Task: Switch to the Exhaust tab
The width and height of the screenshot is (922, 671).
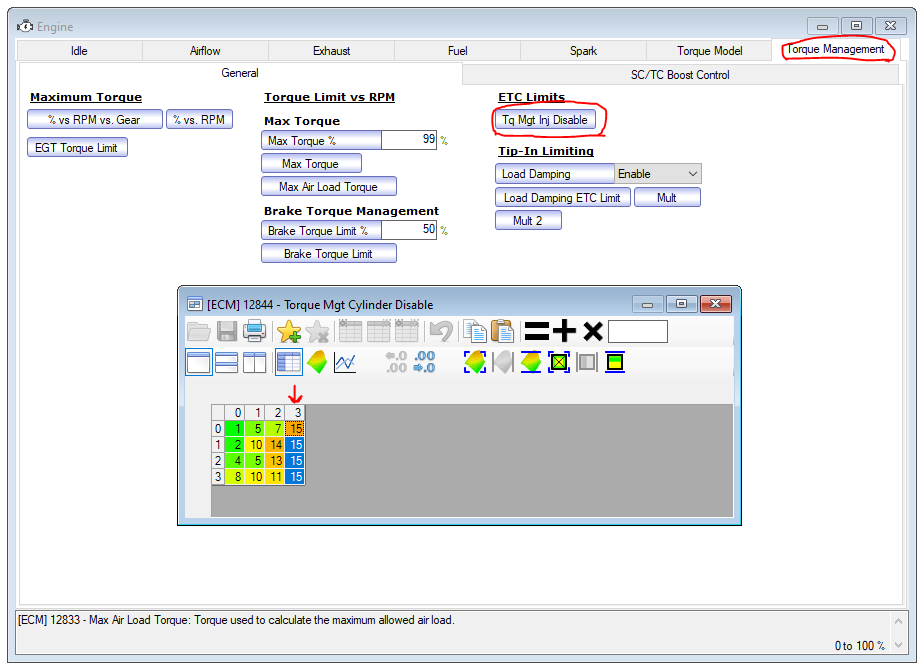Action: pos(331,51)
